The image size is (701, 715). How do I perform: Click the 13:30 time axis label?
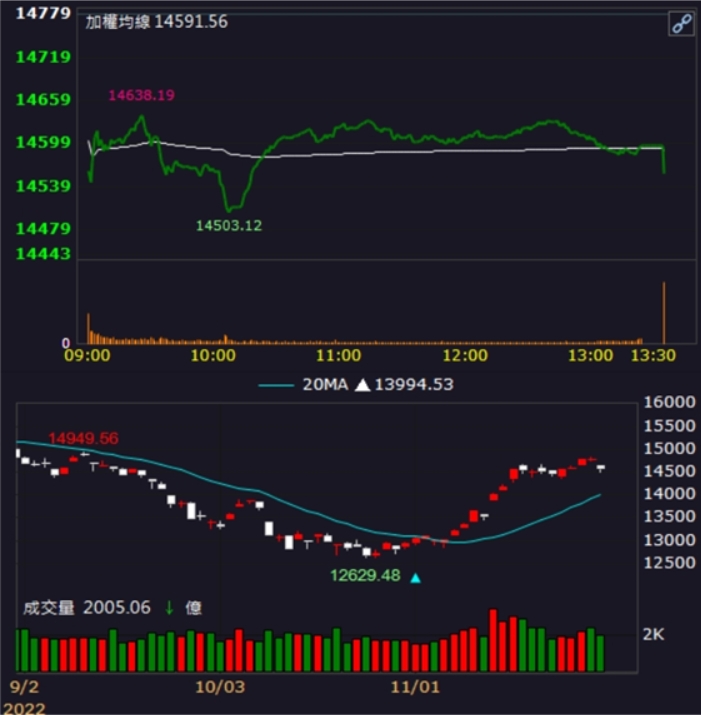coord(653,355)
